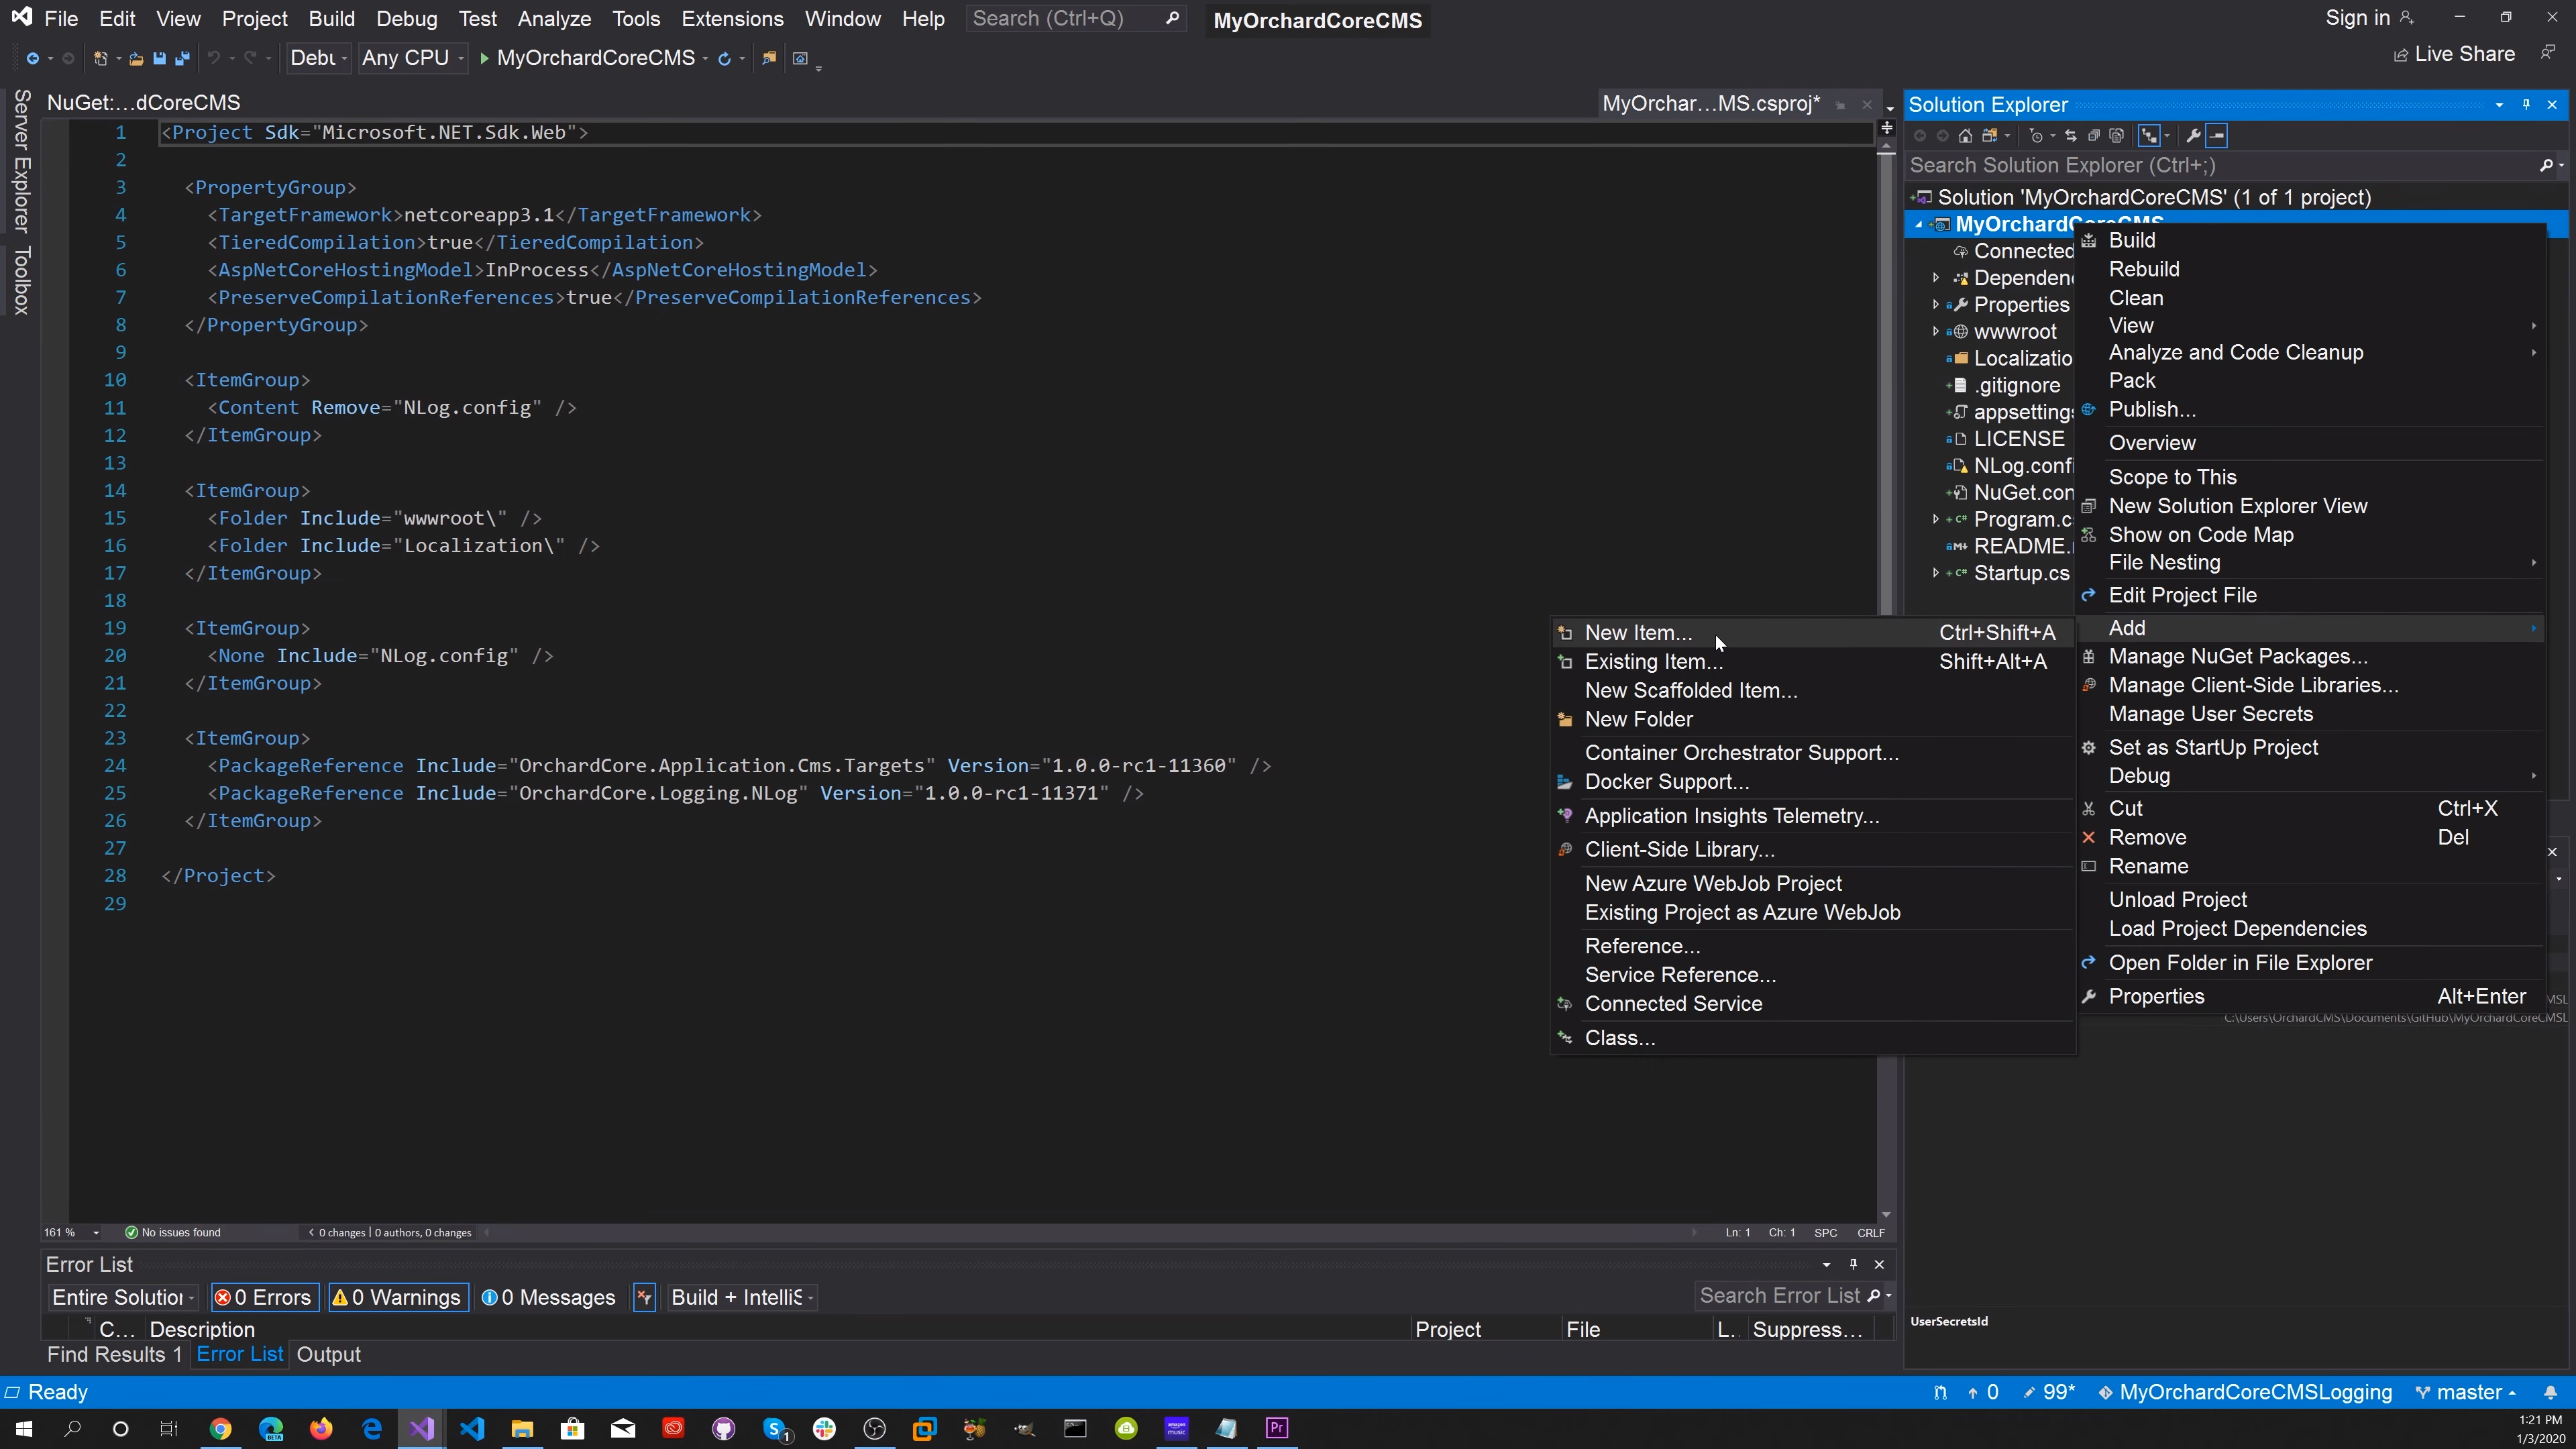The height and width of the screenshot is (1449, 2576).
Task: Choose New Item... in Add submenu
Action: tap(1812, 633)
